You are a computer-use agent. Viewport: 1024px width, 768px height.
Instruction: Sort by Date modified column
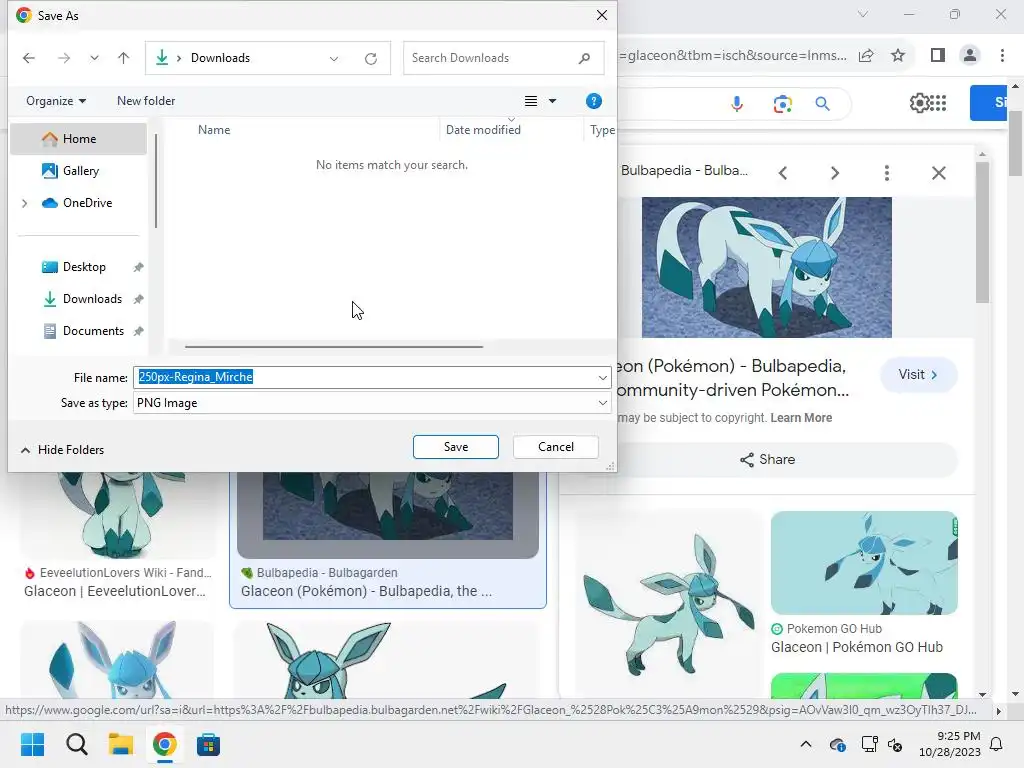[483, 130]
